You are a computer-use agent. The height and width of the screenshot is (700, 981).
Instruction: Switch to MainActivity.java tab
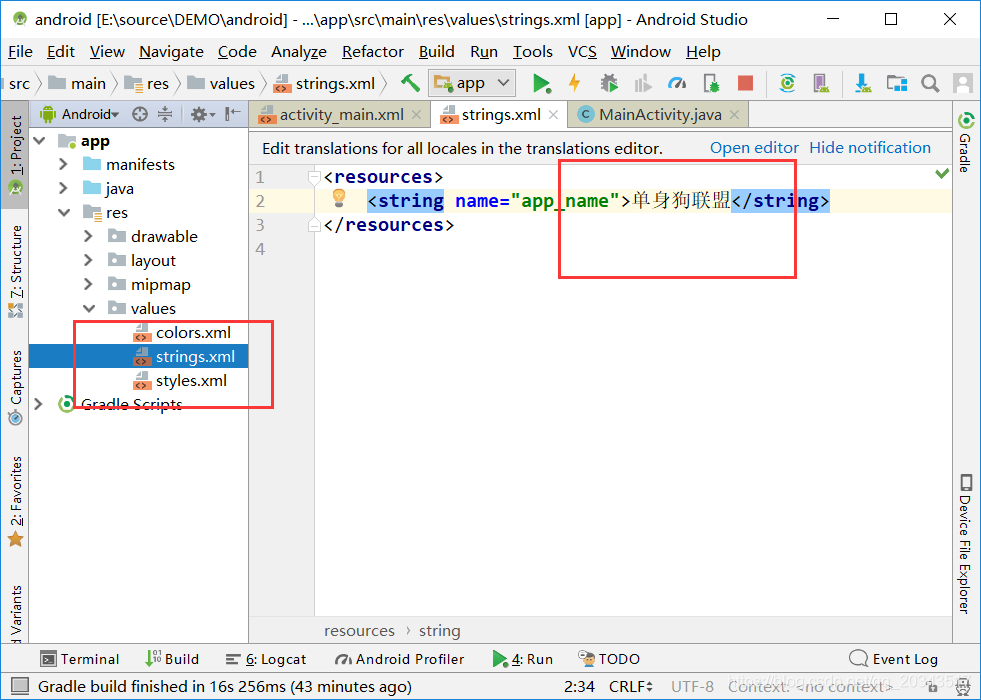pyautogui.click(x=660, y=115)
